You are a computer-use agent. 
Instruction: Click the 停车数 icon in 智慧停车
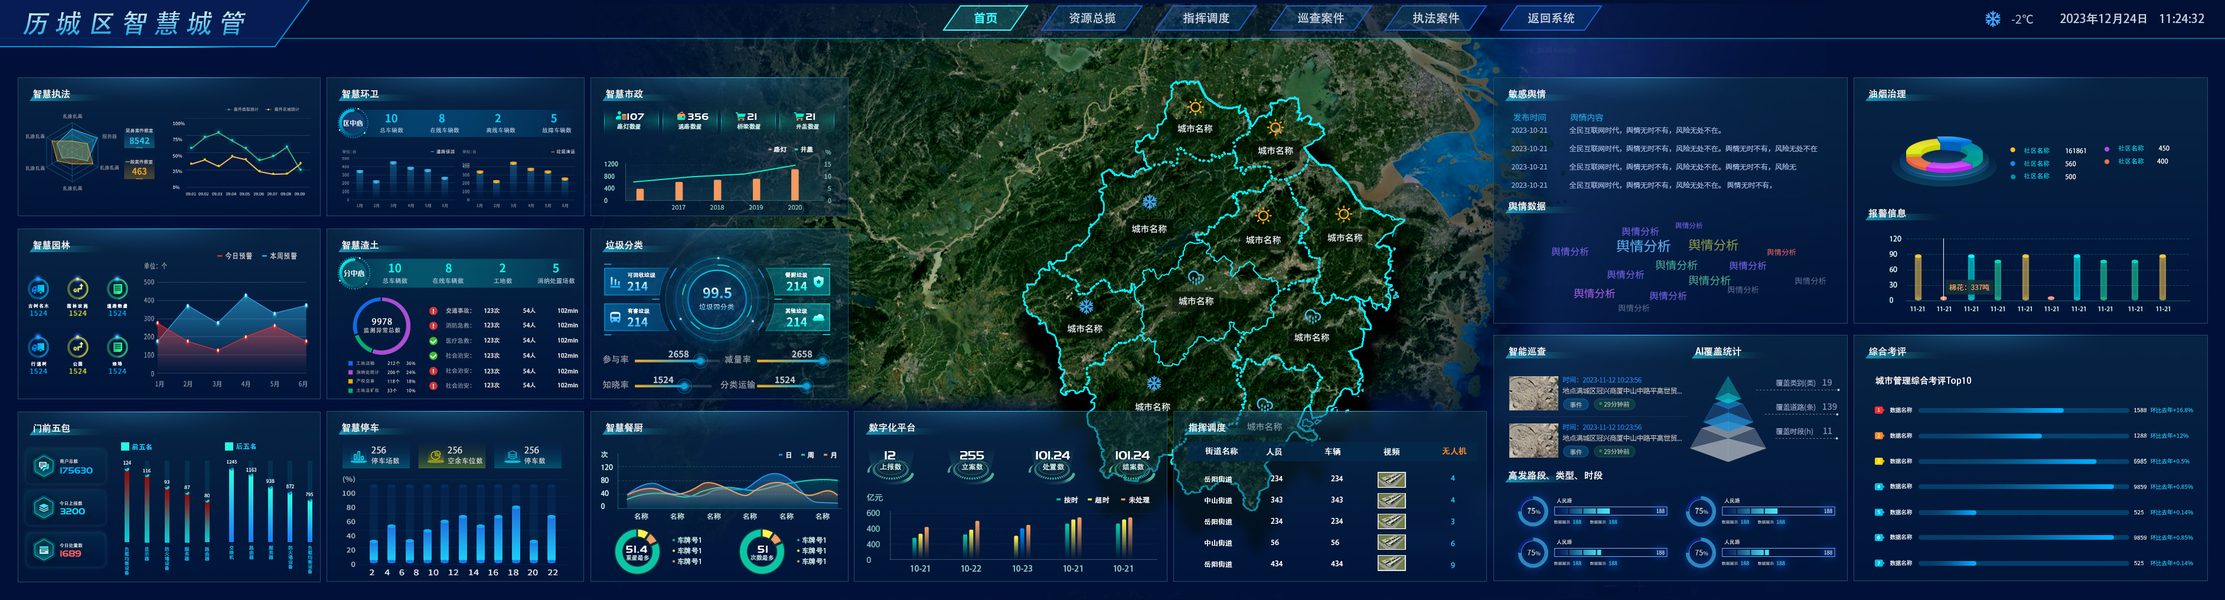tap(512, 457)
